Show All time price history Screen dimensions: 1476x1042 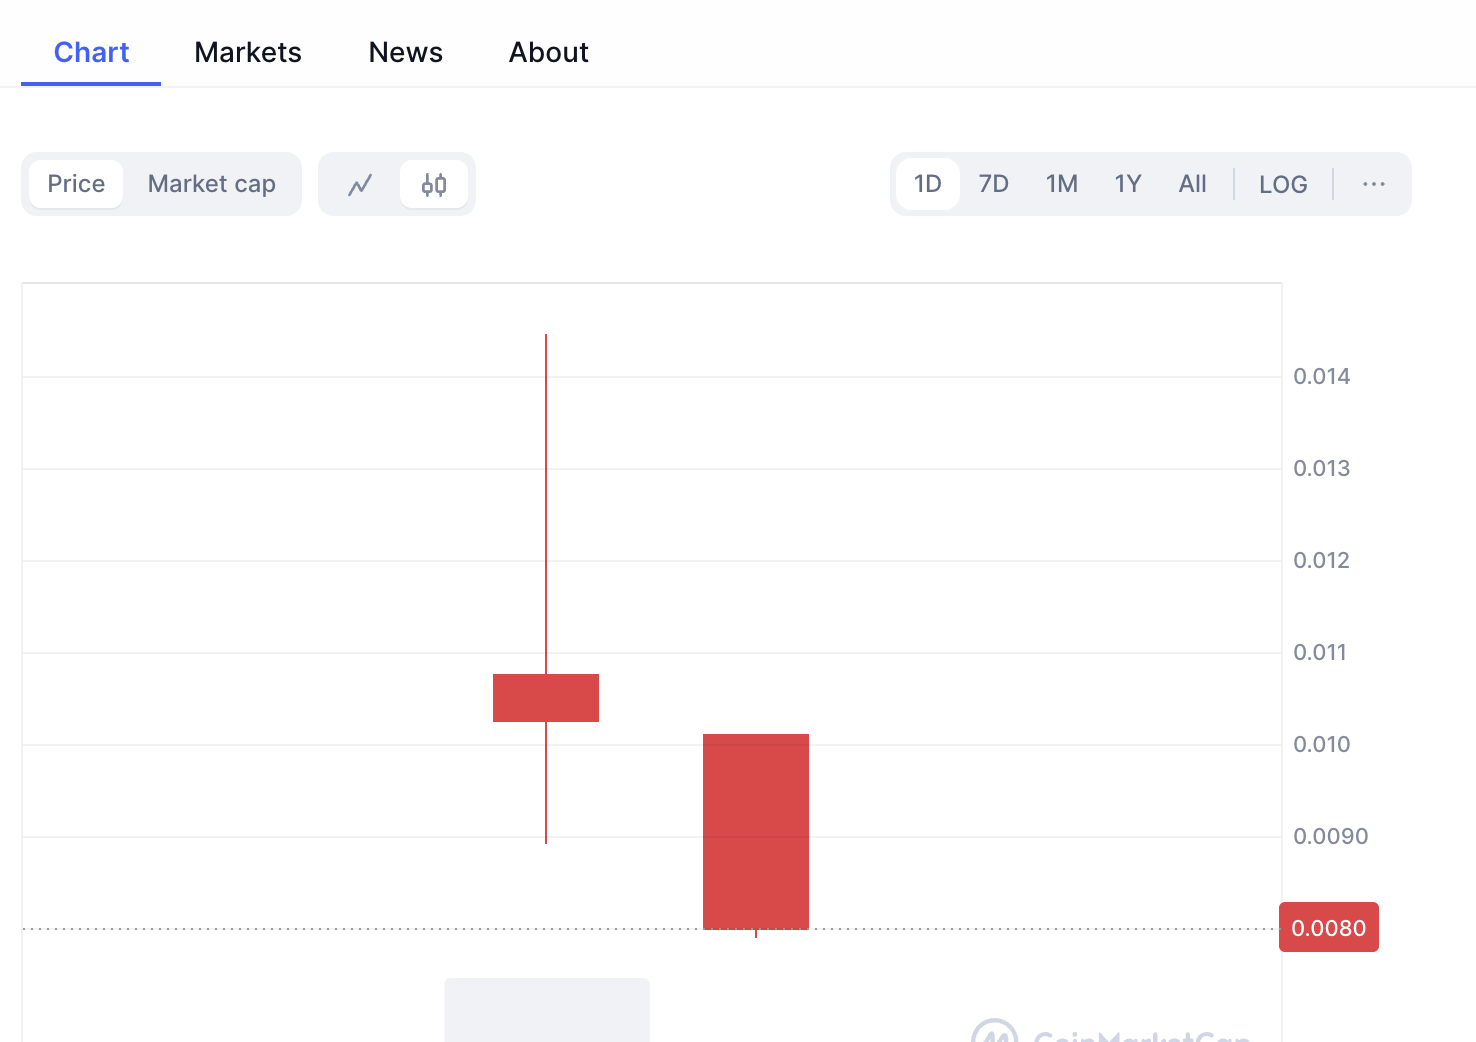coord(1192,184)
